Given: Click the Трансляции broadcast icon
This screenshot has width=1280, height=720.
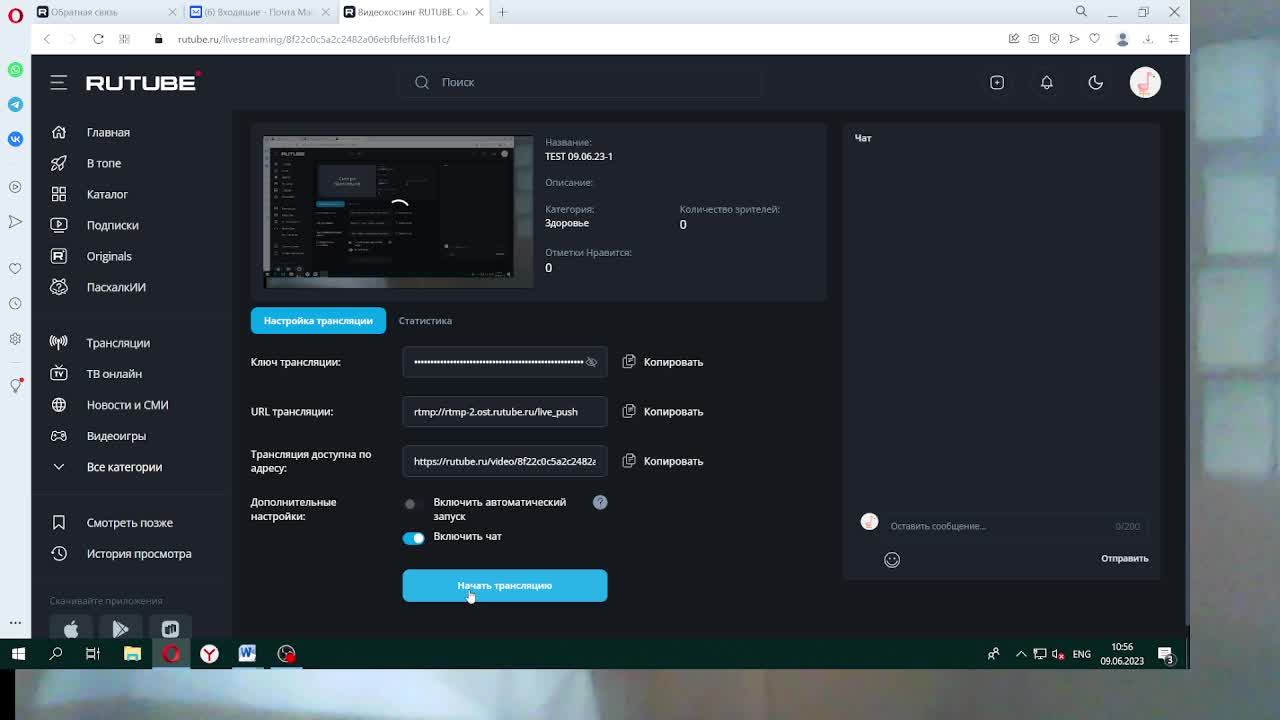Looking at the screenshot, I should pos(59,343).
